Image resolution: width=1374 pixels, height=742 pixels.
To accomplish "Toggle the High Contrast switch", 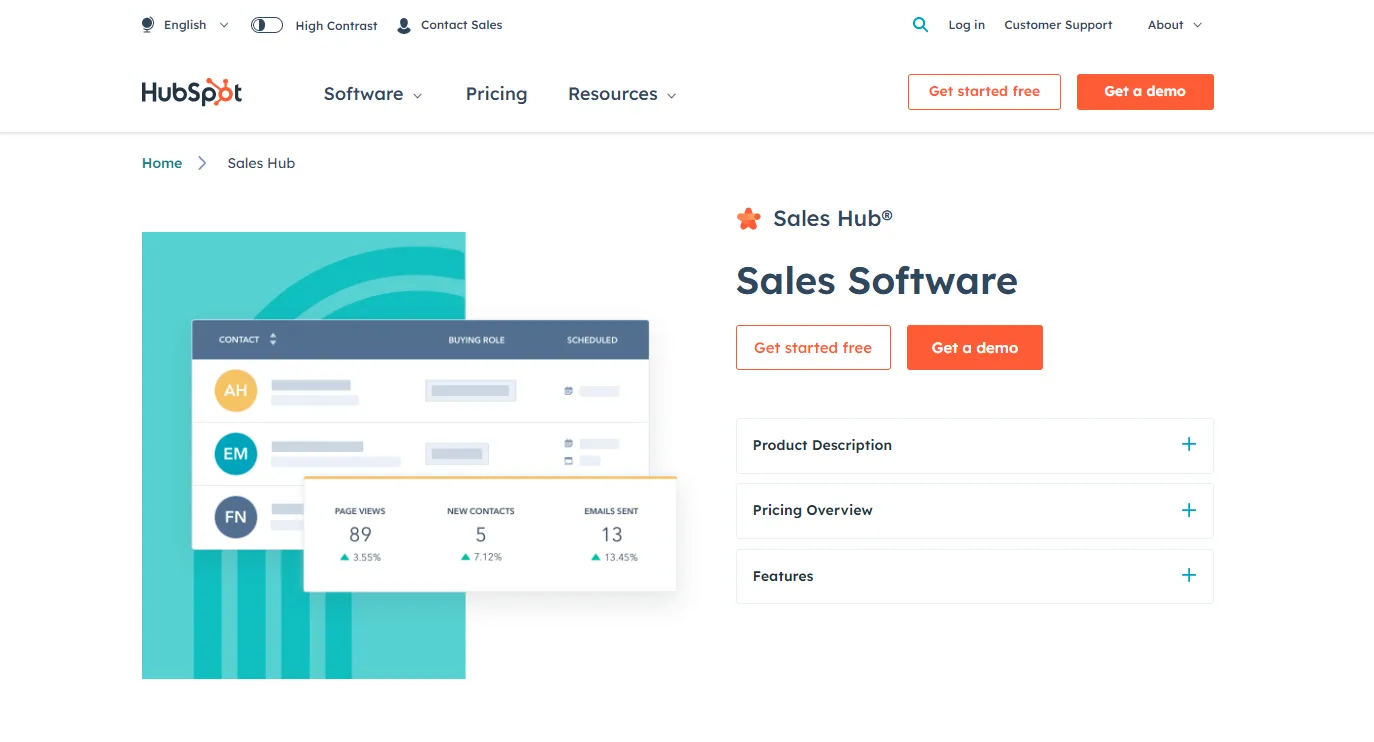I will [267, 25].
